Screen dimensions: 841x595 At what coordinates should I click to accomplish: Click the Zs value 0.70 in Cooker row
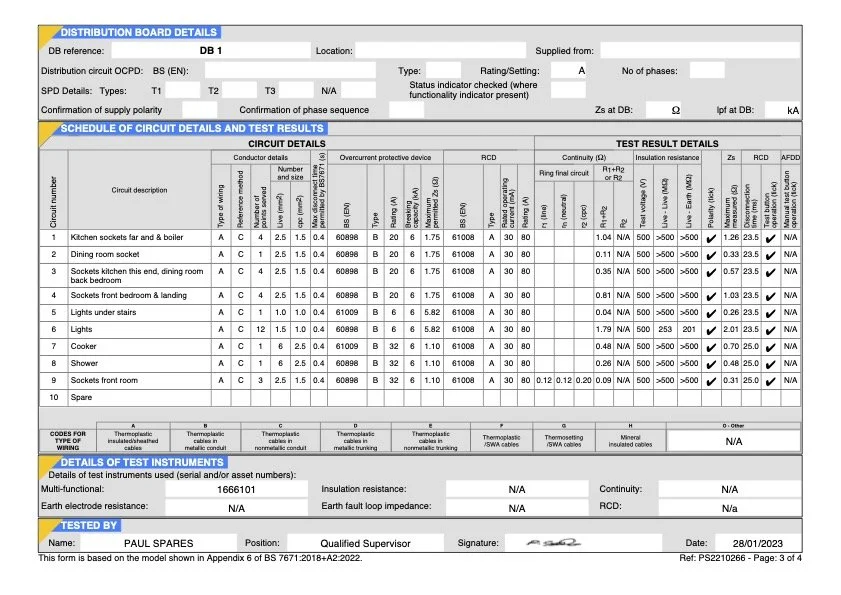731,346
